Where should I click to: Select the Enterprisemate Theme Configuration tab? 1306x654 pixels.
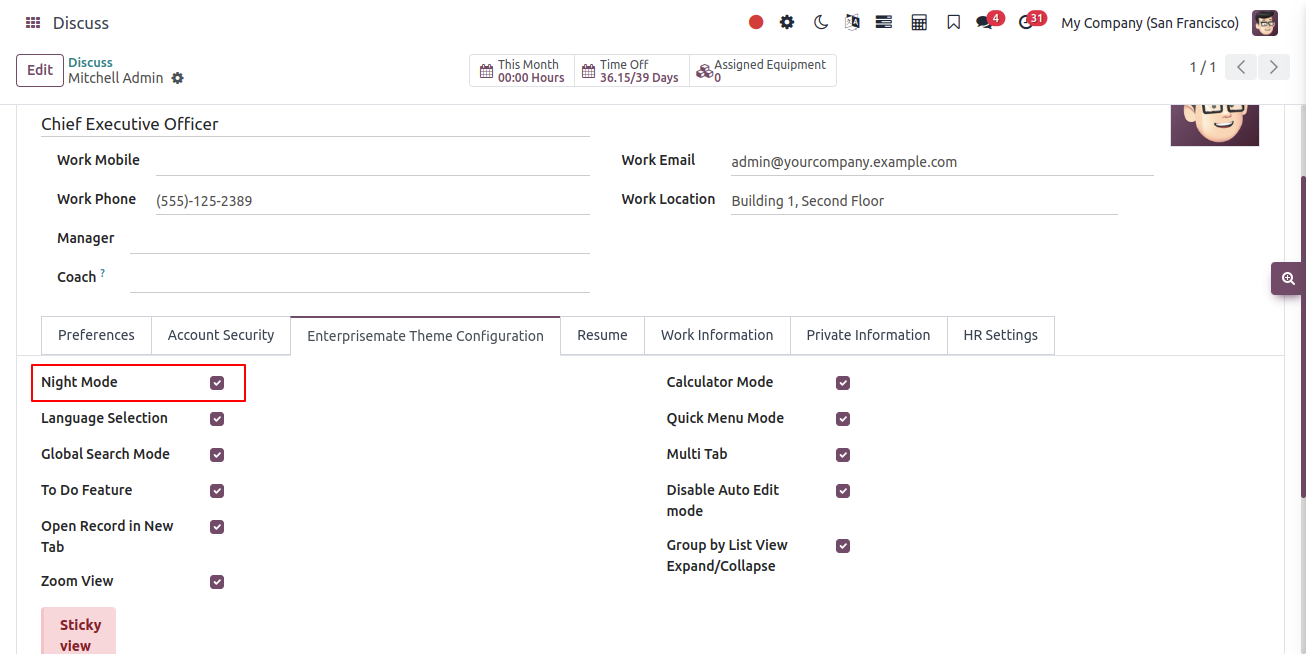coord(426,336)
